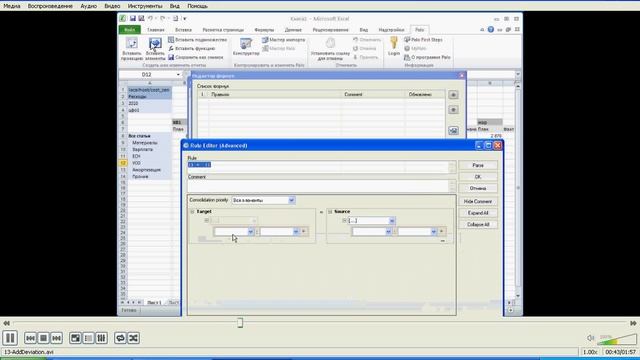The image size is (640, 360).
Task: Open the Помощь menu
Action: [x=198, y=6]
